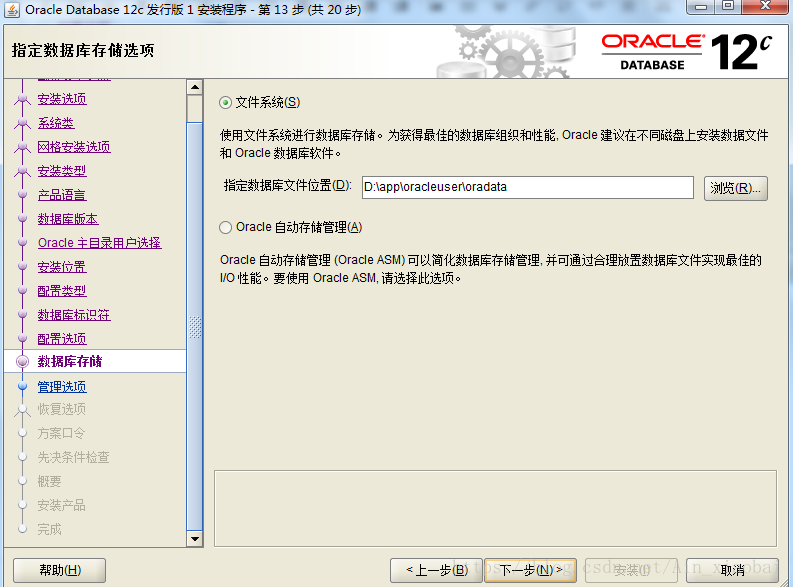
Task: Proceed with 下一步(N) button
Action: (x=531, y=570)
